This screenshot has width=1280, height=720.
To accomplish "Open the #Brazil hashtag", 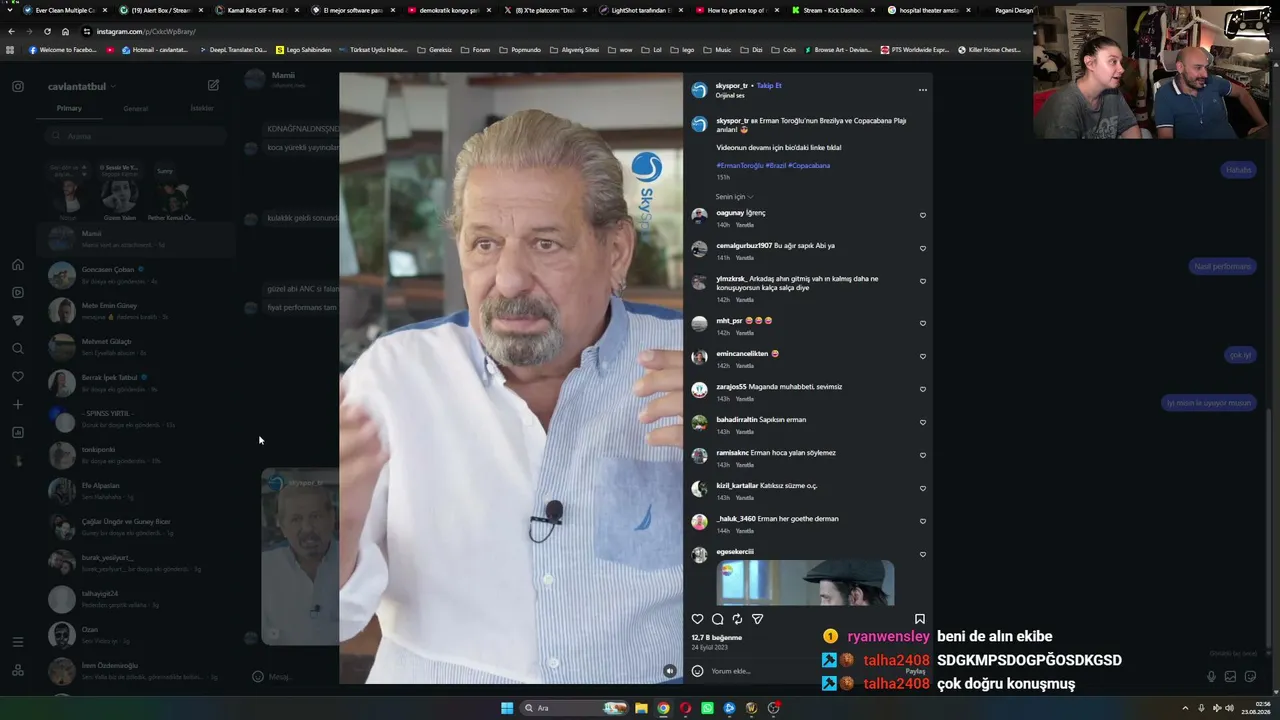I will click(x=776, y=165).
